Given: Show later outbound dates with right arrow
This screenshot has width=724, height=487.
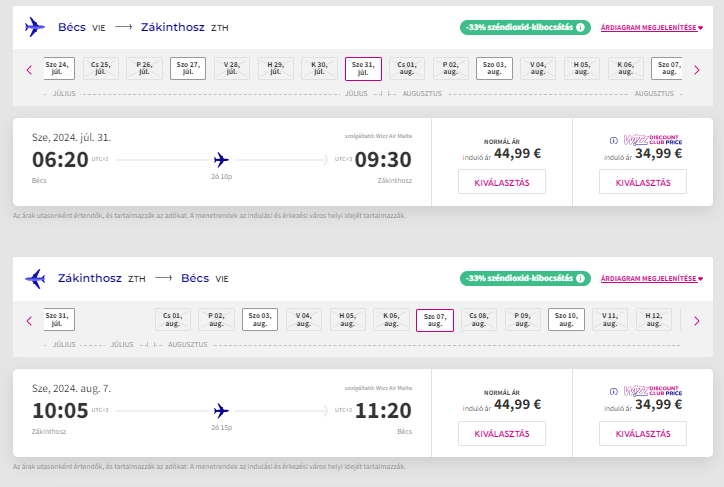Looking at the screenshot, I should point(697,70).
